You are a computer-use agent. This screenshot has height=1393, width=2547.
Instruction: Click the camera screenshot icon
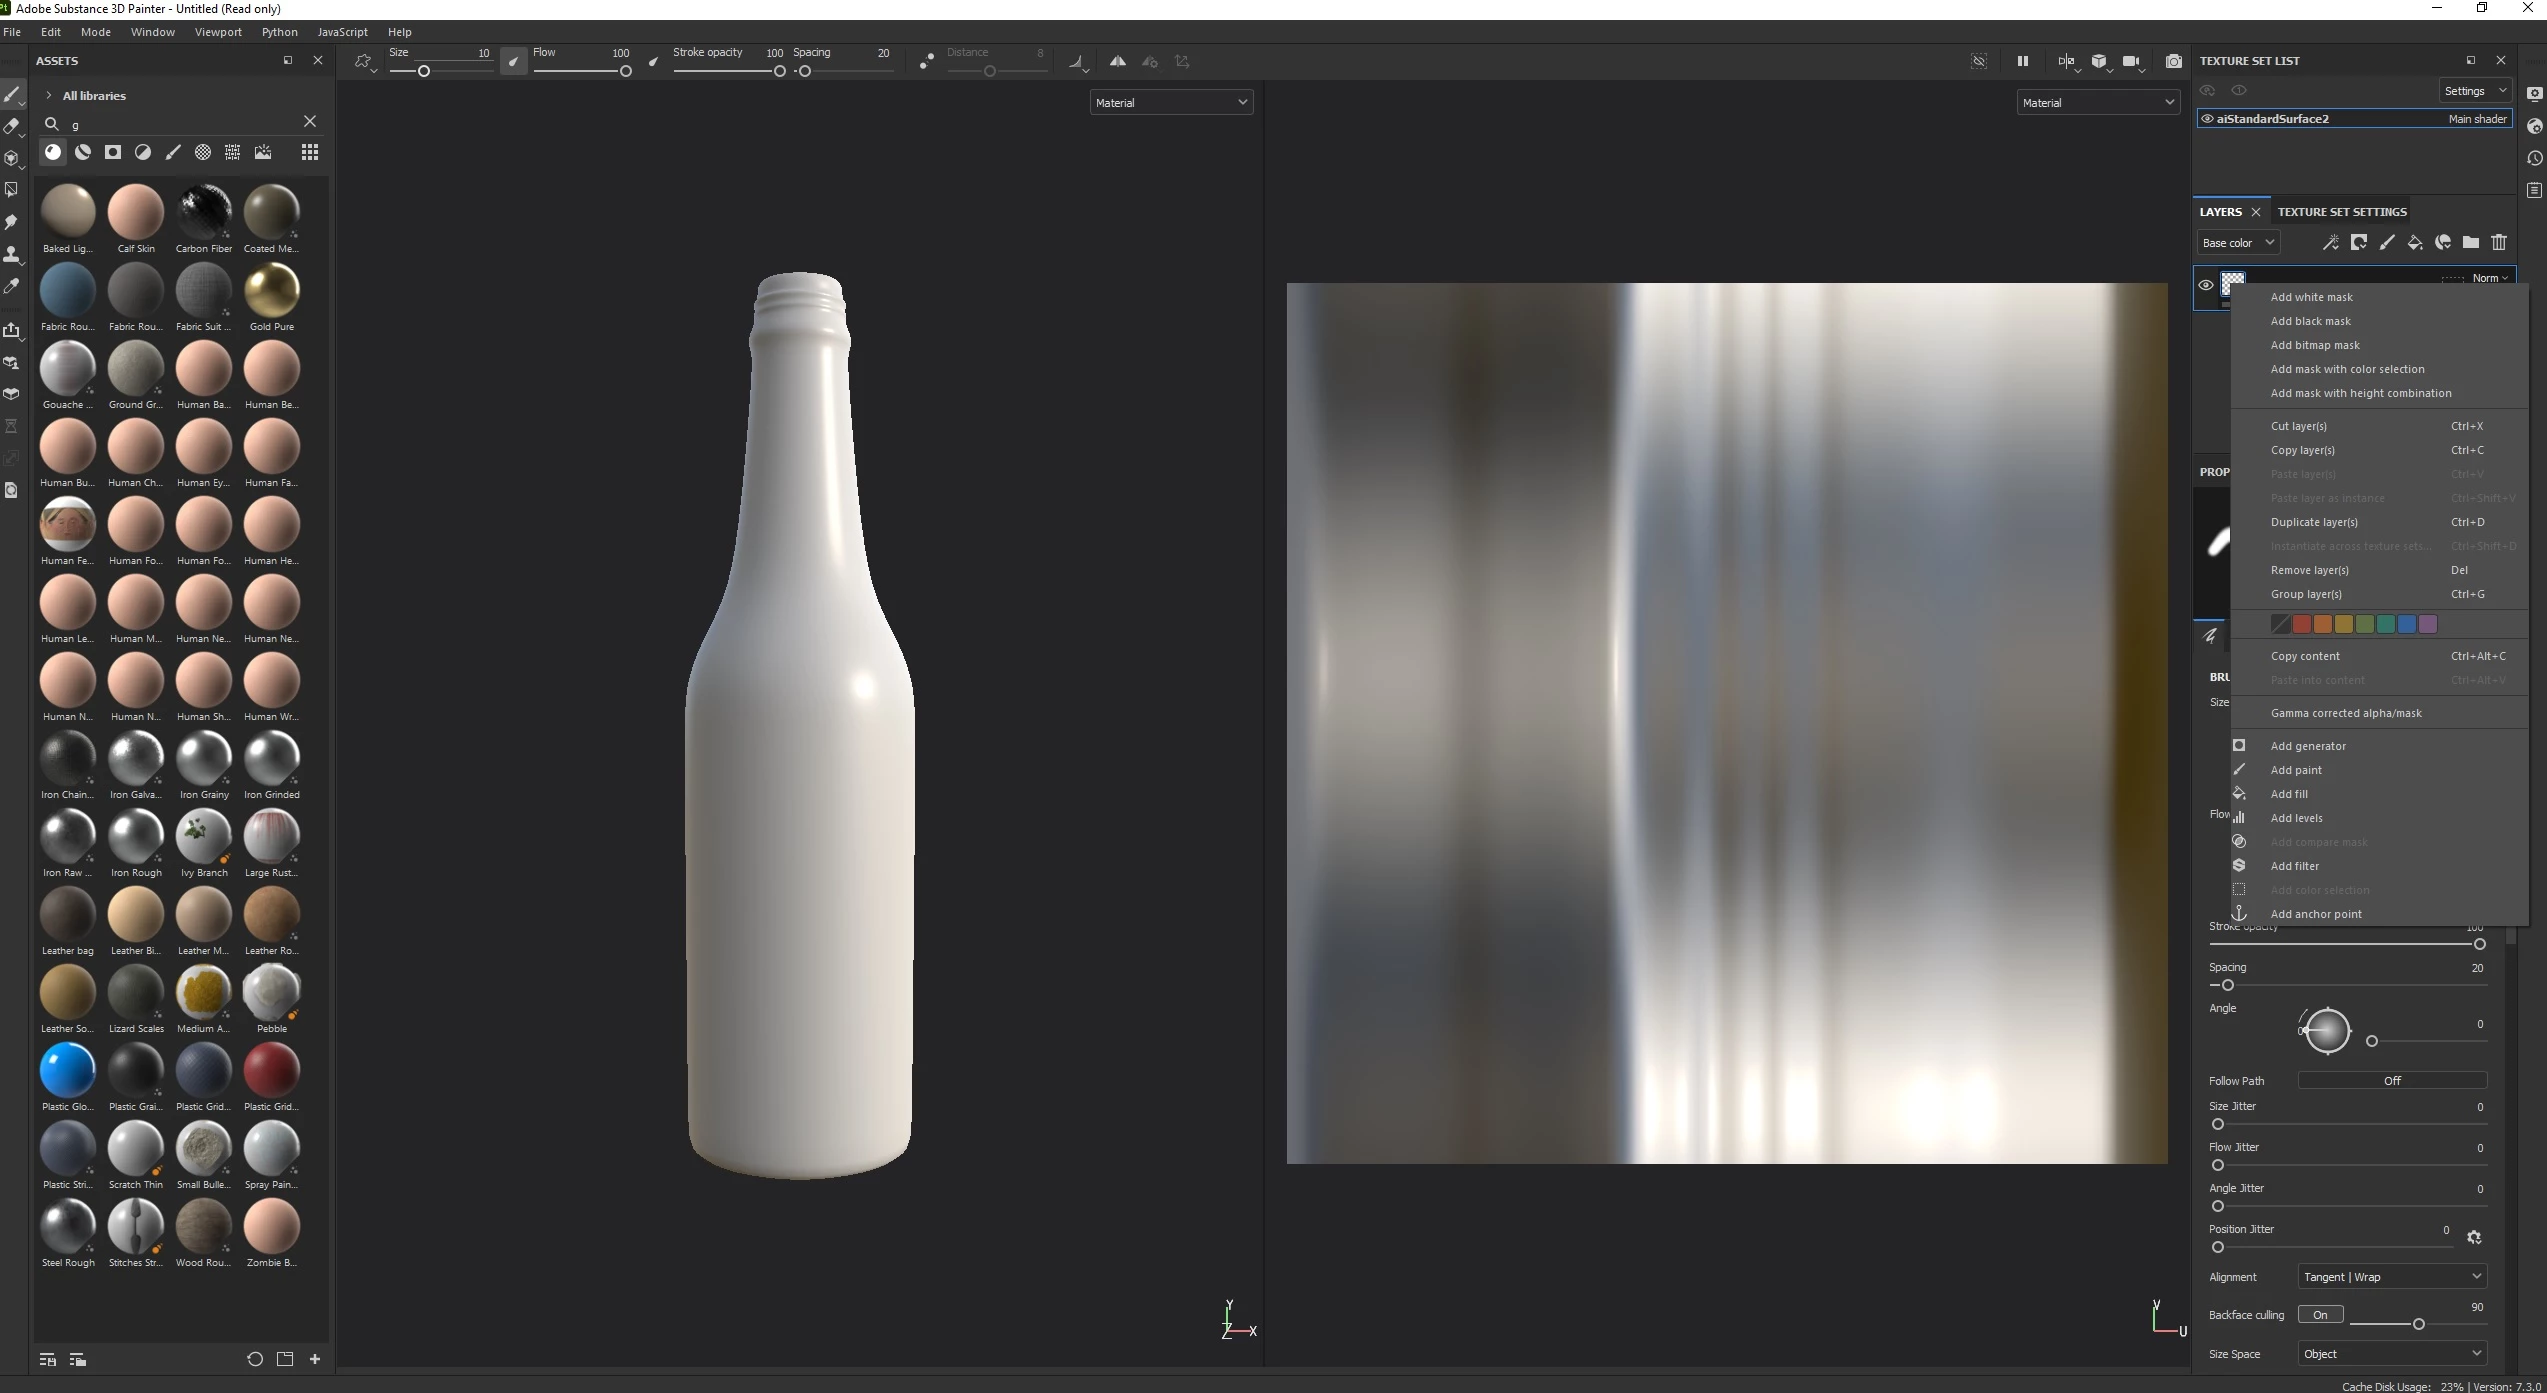pos(2173,62)
